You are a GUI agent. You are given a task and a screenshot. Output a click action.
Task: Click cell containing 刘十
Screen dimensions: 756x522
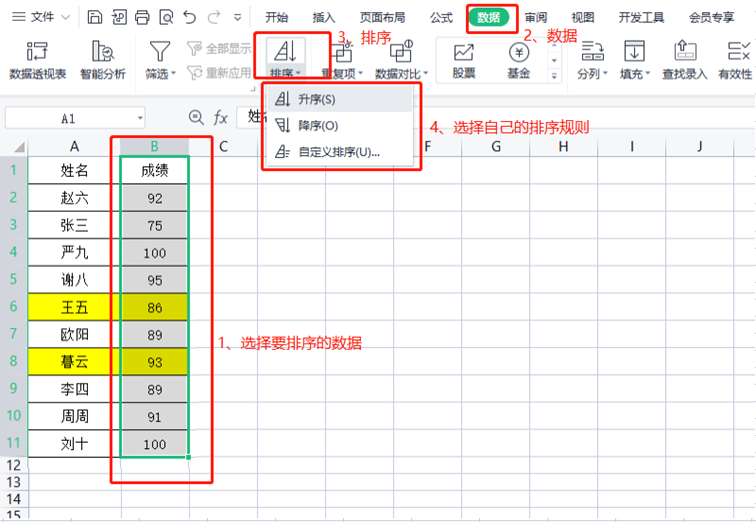[x=74, y=443]
